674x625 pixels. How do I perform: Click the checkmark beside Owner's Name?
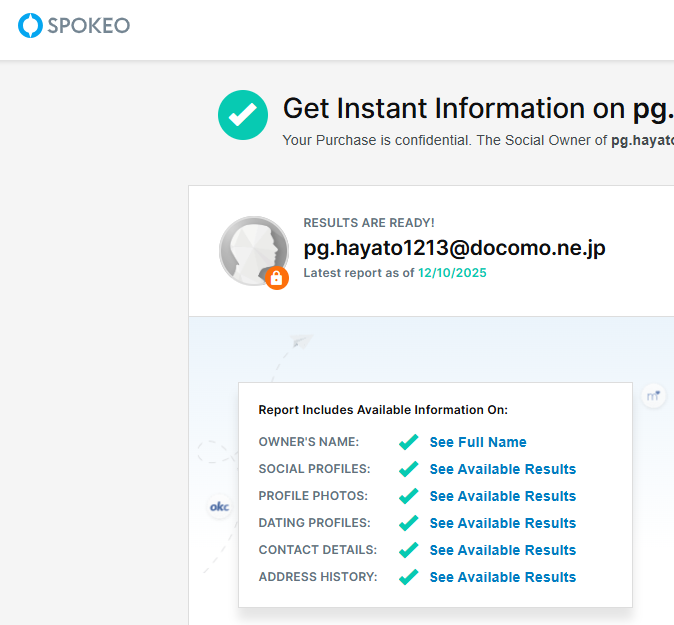[408, 442]
